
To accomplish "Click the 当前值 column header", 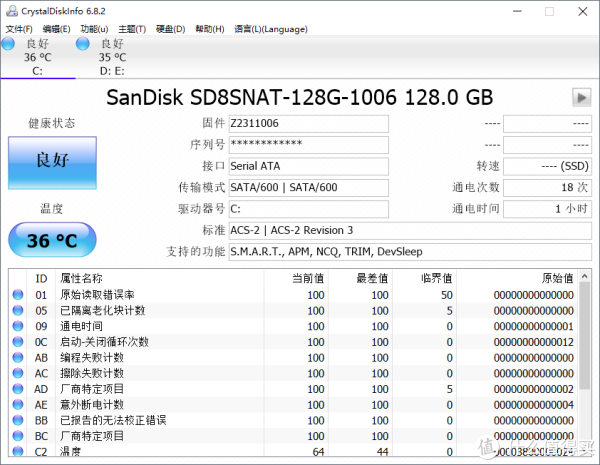I will coord(296,278).
